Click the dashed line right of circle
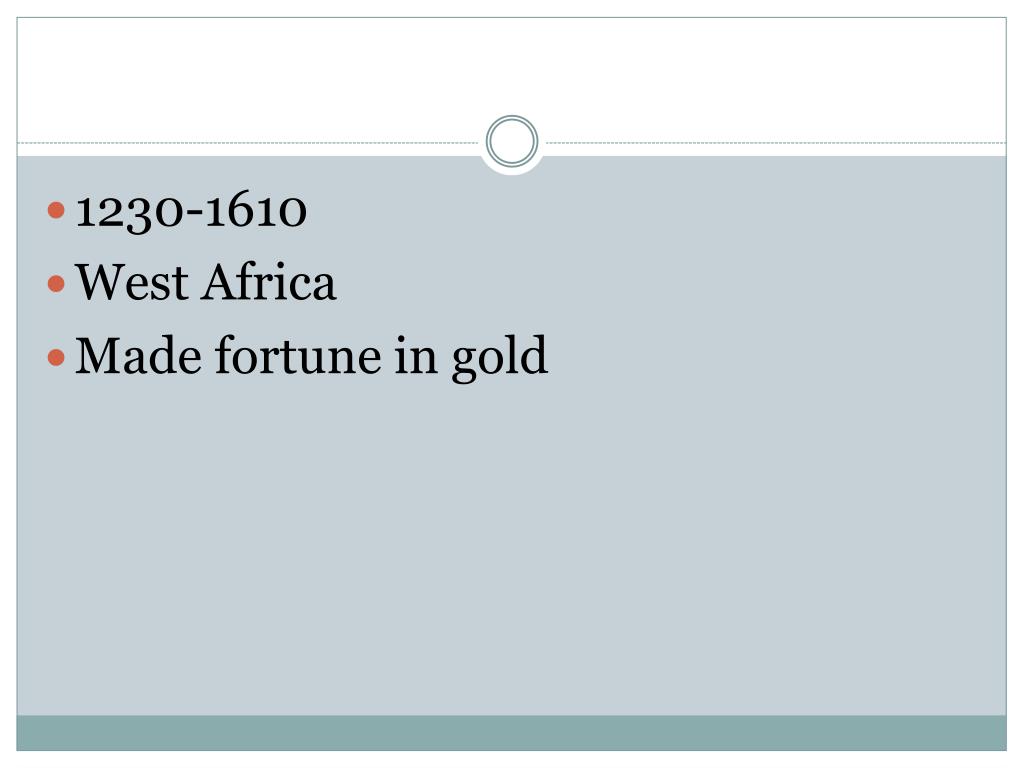The height and width of the screenshot is (768, 1024). [776, 142]
